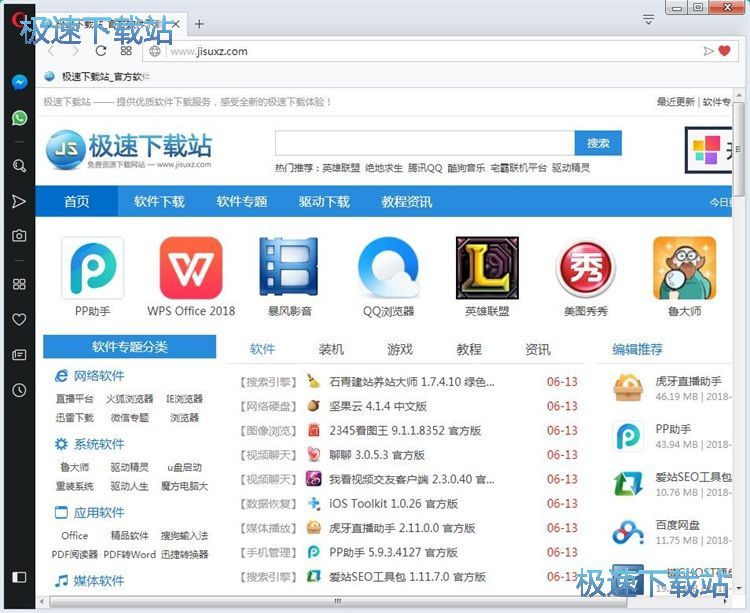Screen dimensions: 750x613
Task: Click the 最近更新 top link
Action: (675, 101)
